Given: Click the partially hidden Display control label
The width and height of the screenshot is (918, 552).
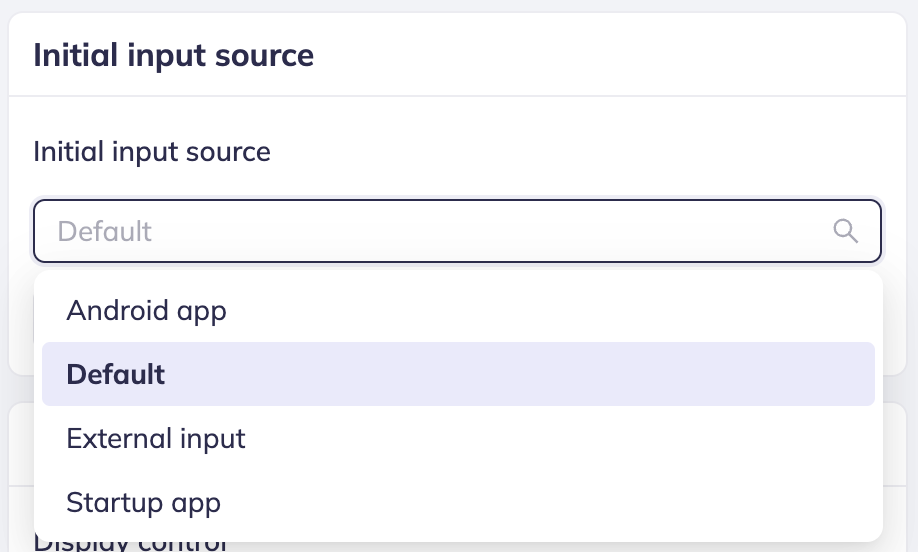Looking at the screenshot, I should pos(130,545).
